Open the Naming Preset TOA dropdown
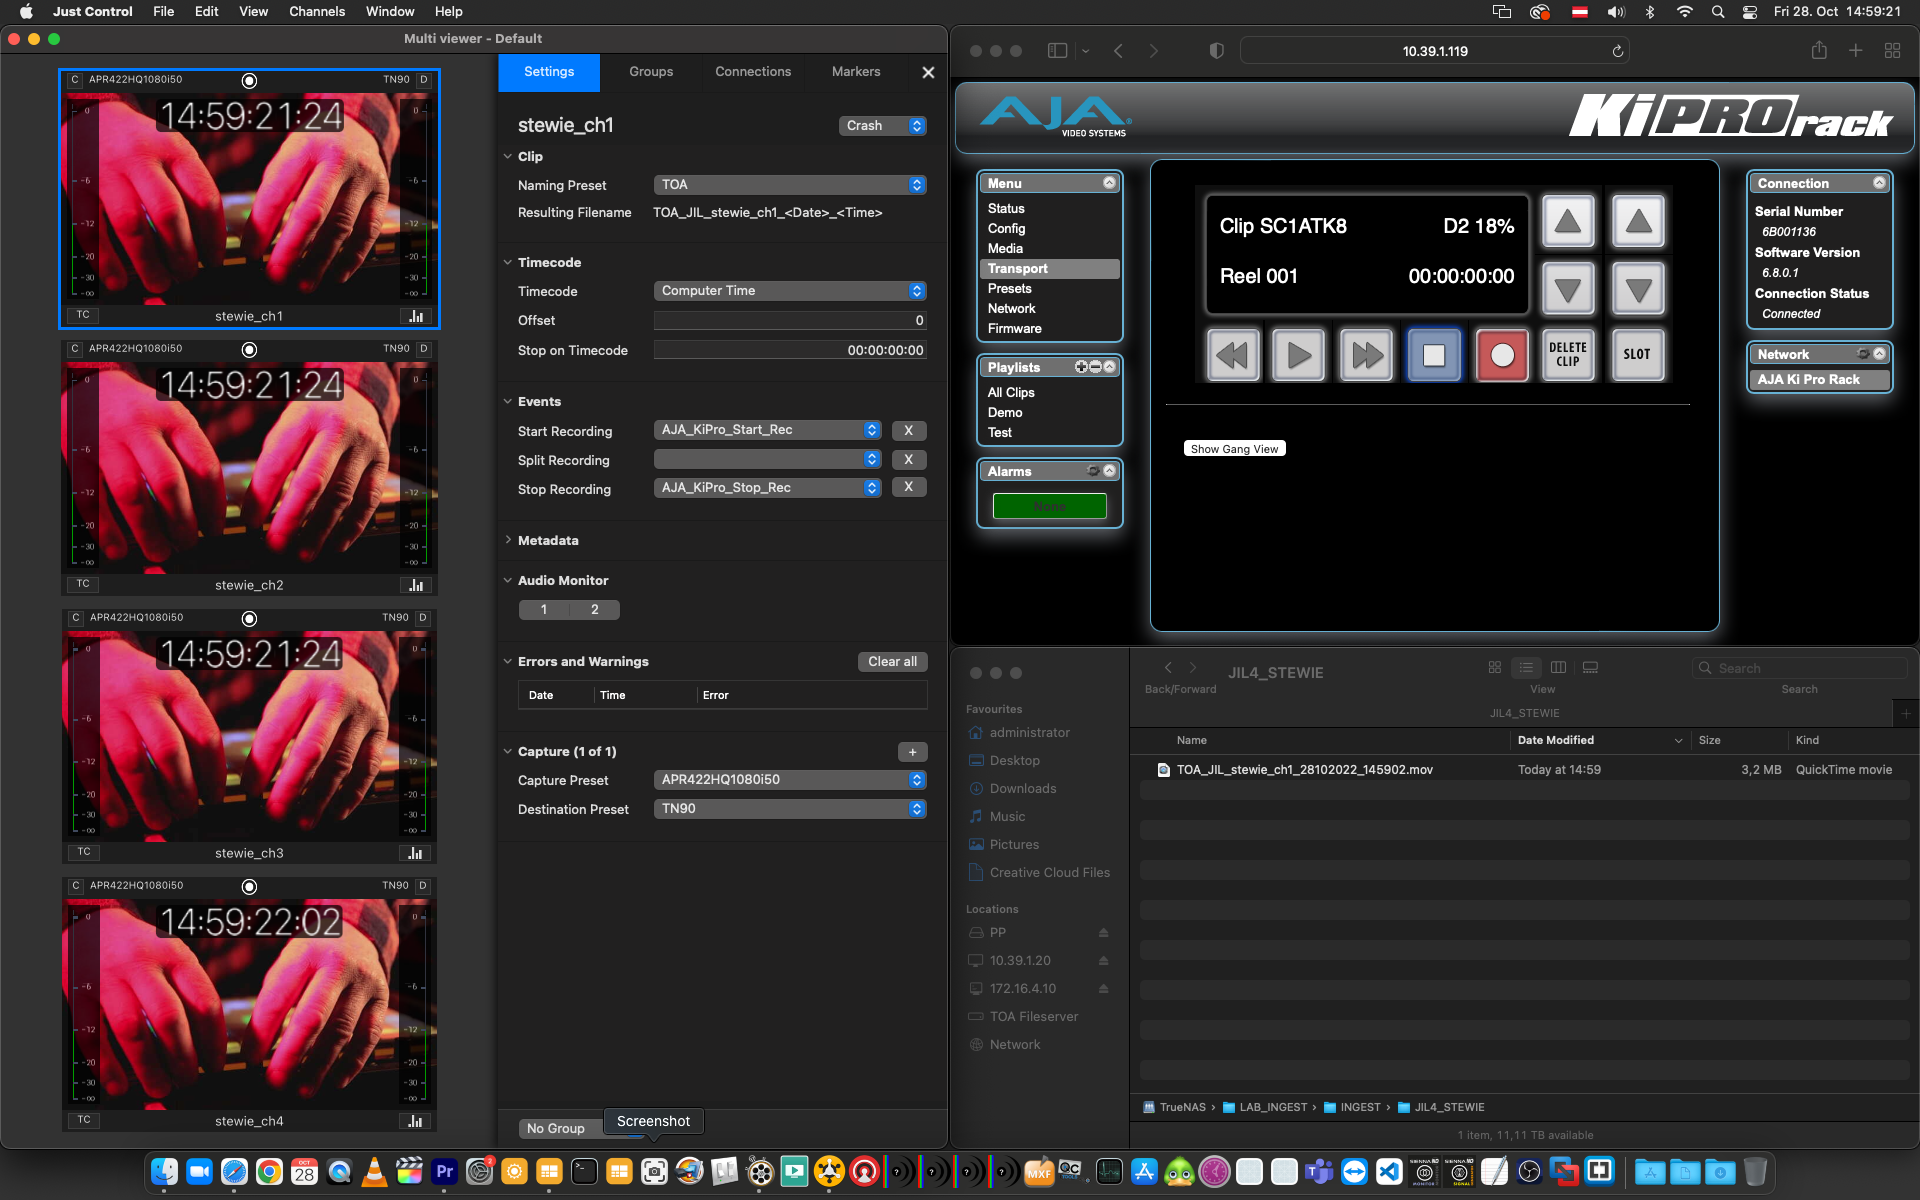The image size is (1920, 1200). click(790, 185)
